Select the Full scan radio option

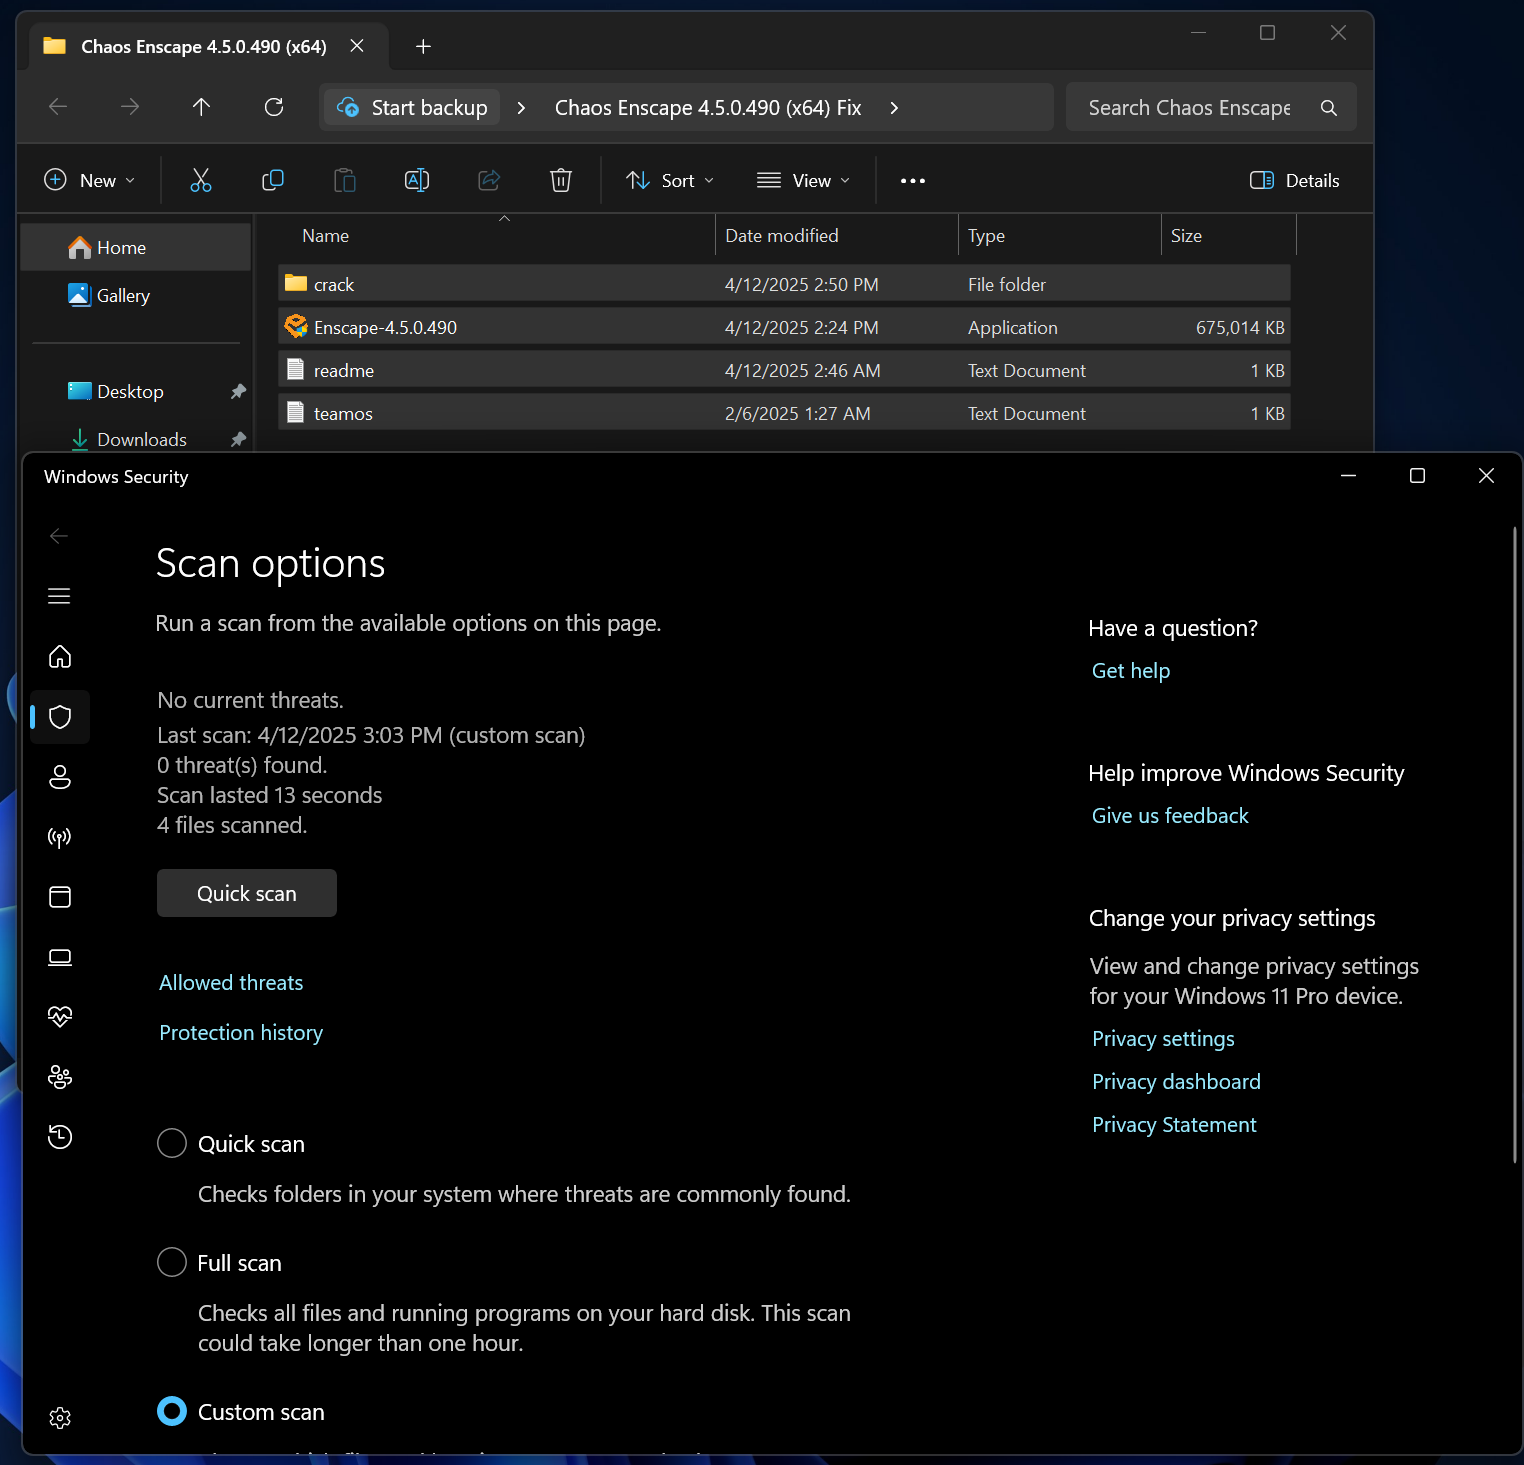tap(172, 1262)
